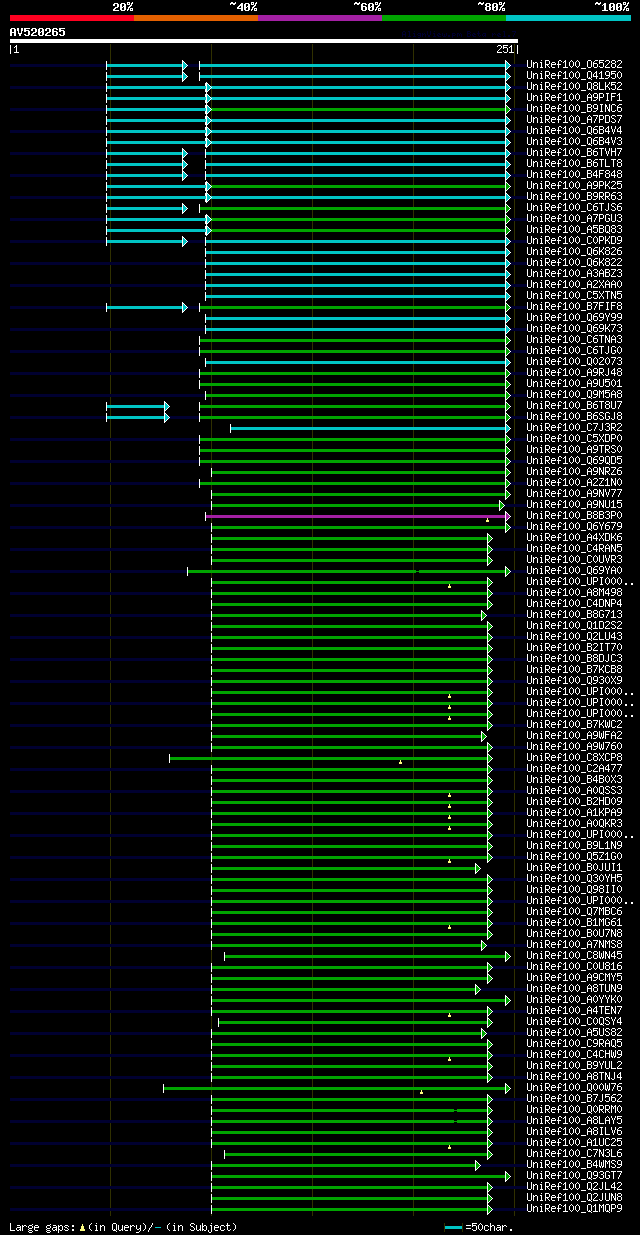The height and width of the screenshot is (1235, 640).
Task: Click the green ~80% identity legend segment
Action: [443, 18]
